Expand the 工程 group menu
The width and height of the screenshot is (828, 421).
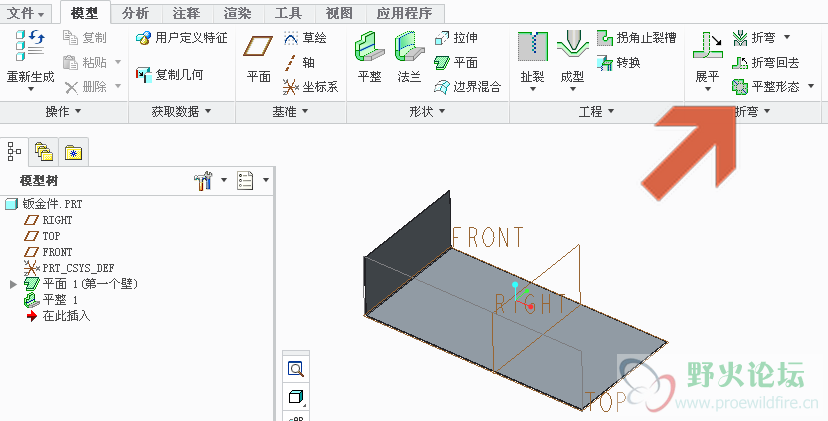point(596,111)
